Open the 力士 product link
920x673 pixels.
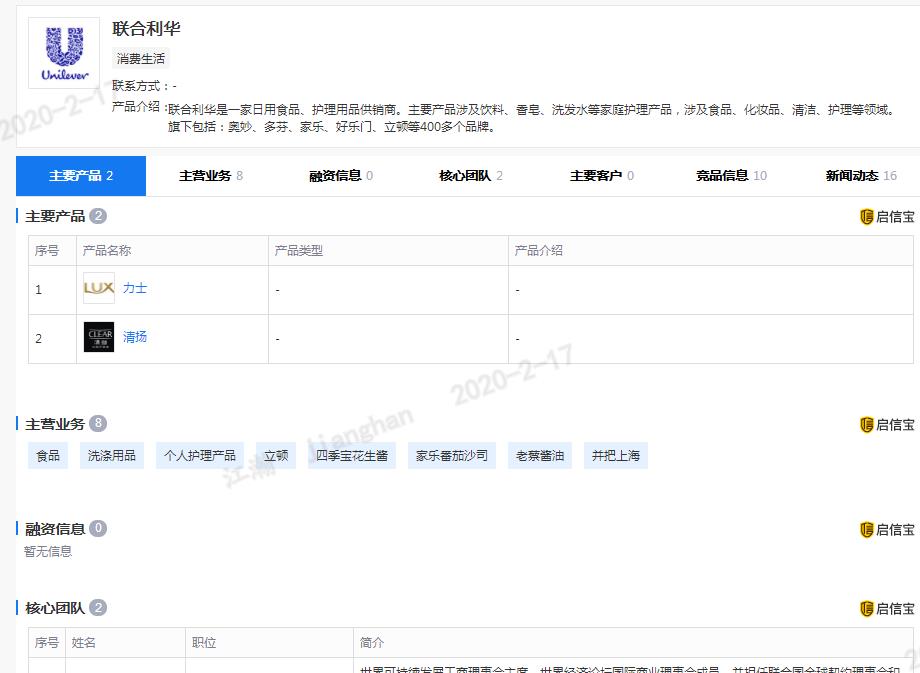pyautogui.click(x=135, y=288)
